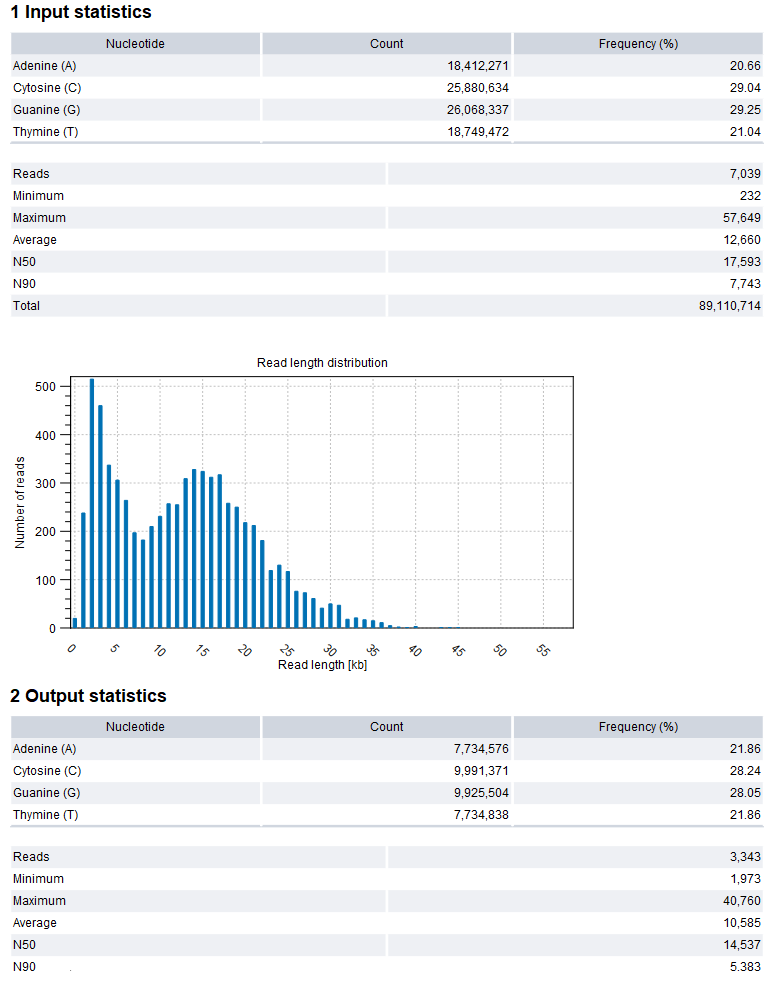Select the output Reads value 3,343
This screenshot has height=982, width=770.
coord(745,857)
